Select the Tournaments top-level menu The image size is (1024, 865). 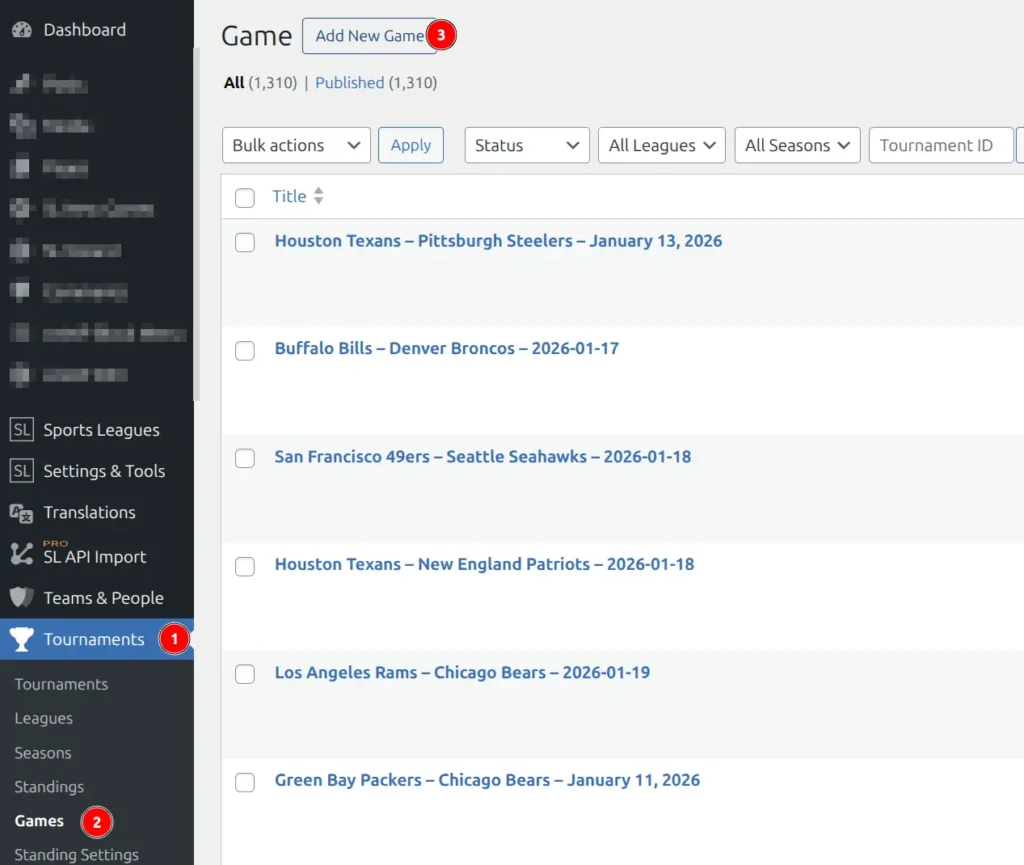pos(97,639)
